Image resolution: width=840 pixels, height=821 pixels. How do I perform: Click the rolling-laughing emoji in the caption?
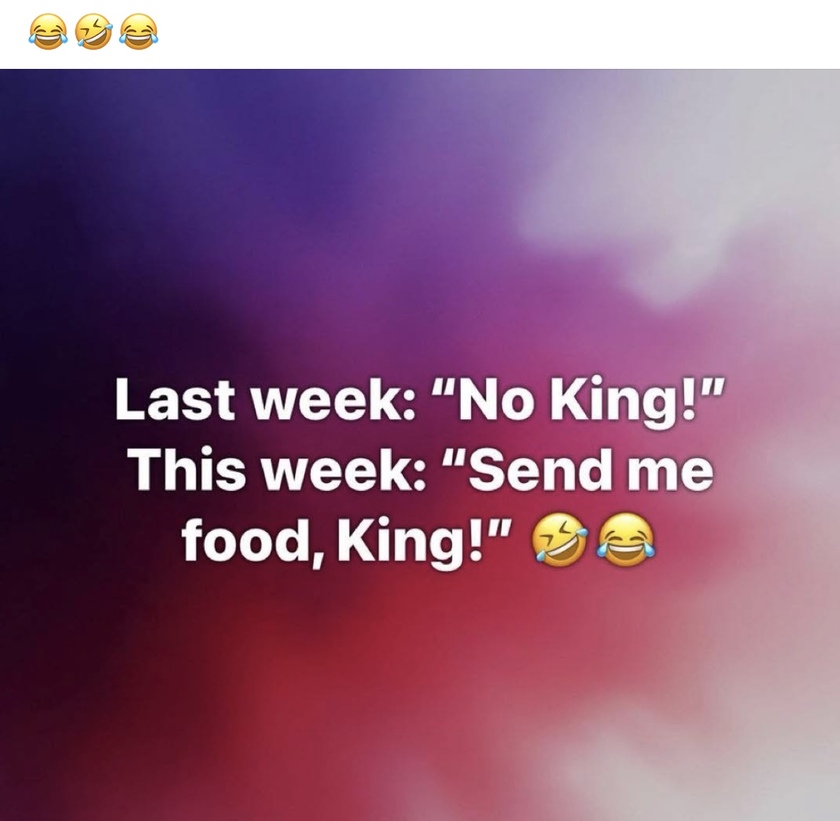pyautogui.click(x=93, y=32)
